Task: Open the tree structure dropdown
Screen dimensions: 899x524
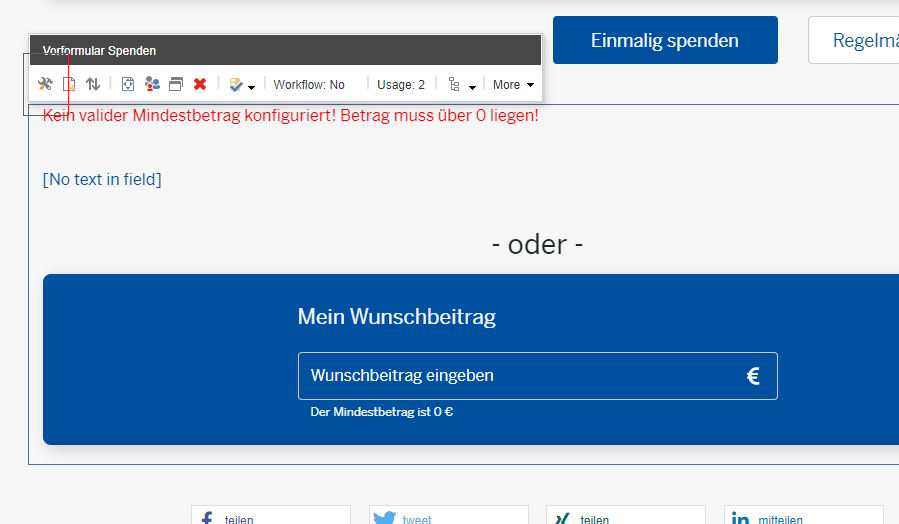Action: 461,85
